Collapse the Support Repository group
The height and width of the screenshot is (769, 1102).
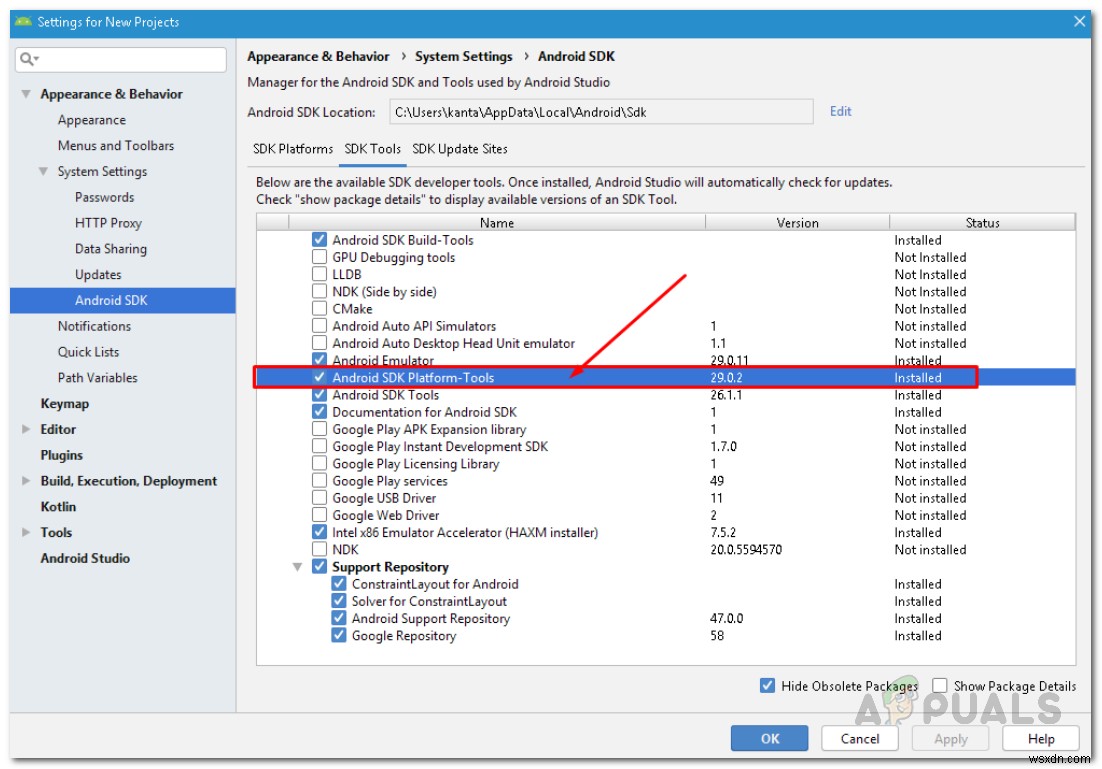pyautogui.click(x=297, y=566)
